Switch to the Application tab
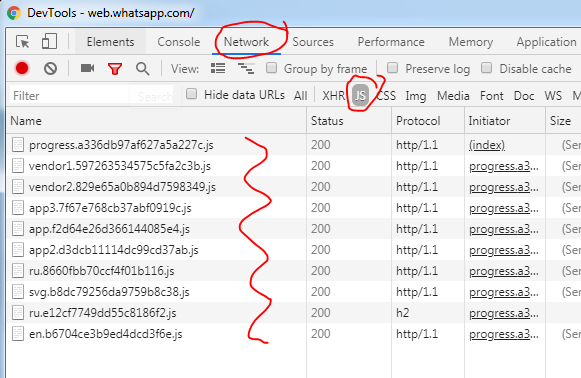 coord(547,42)
